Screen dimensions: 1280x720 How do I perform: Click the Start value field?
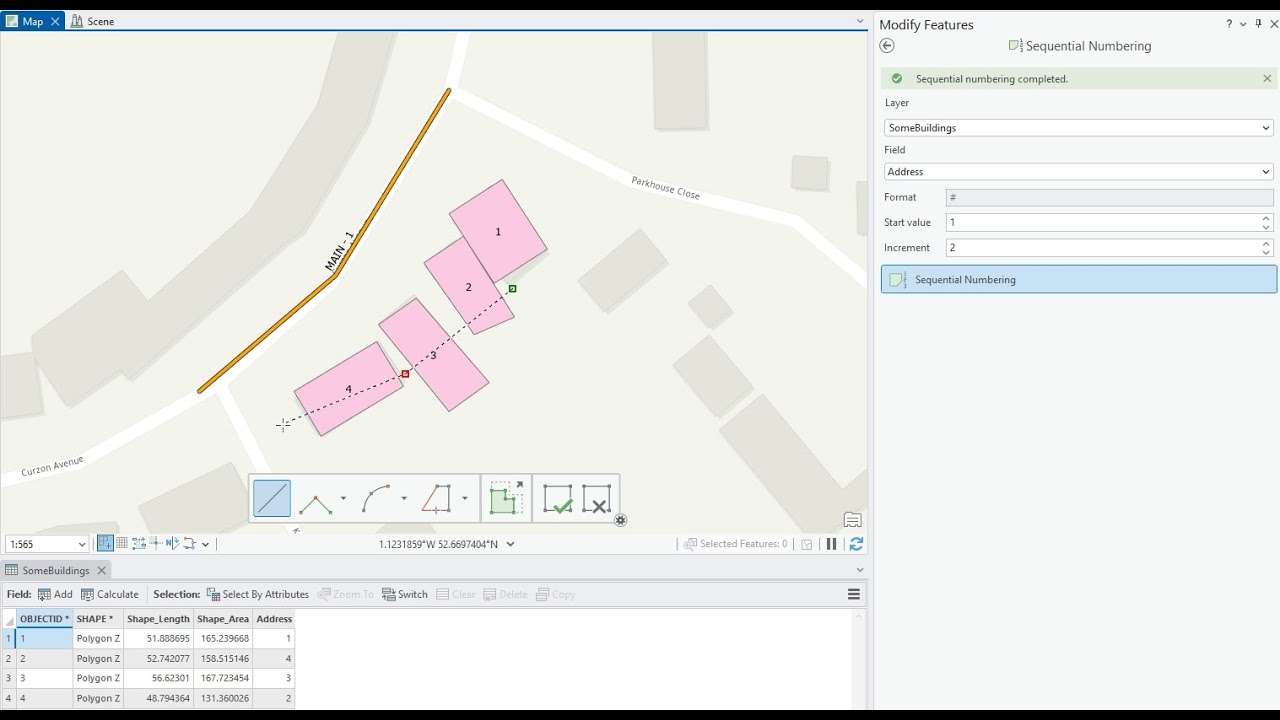pos(1101,223)
